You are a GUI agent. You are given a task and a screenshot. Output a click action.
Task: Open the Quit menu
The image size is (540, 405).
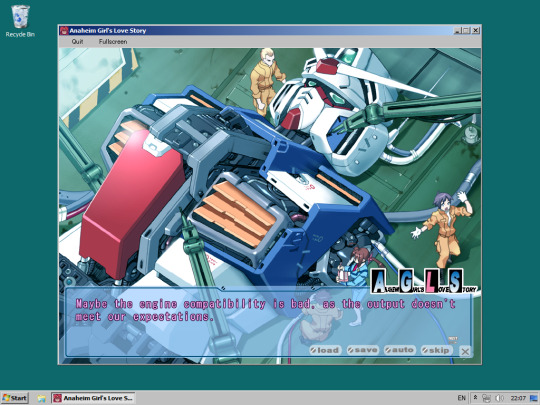[x=77, y=41]
